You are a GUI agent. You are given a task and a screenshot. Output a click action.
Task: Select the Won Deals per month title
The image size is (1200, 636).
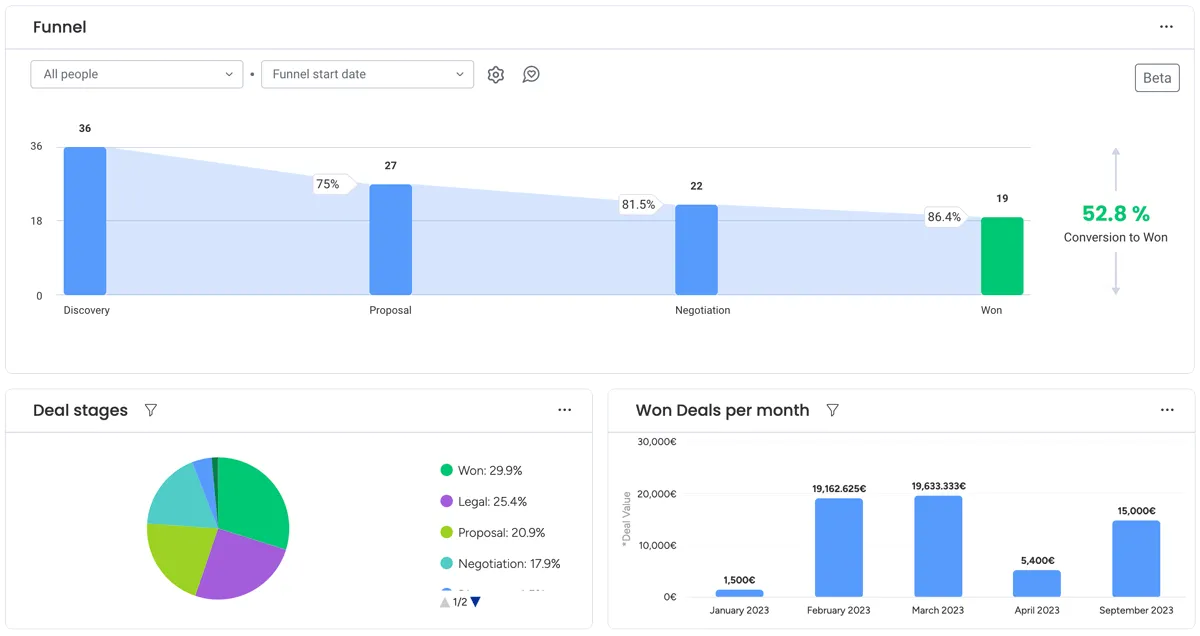pyautogui.click(x=722, y=410)
